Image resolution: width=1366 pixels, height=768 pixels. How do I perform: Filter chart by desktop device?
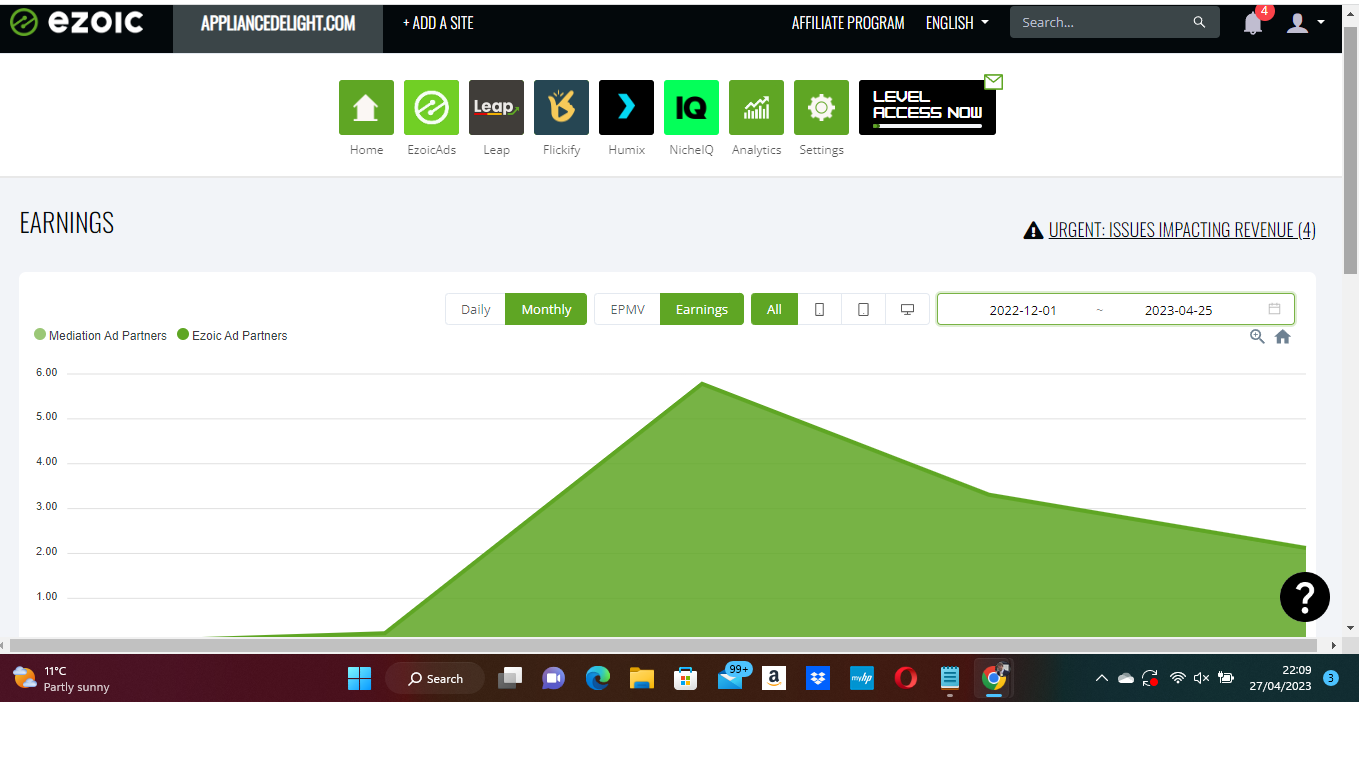point(907,309)
